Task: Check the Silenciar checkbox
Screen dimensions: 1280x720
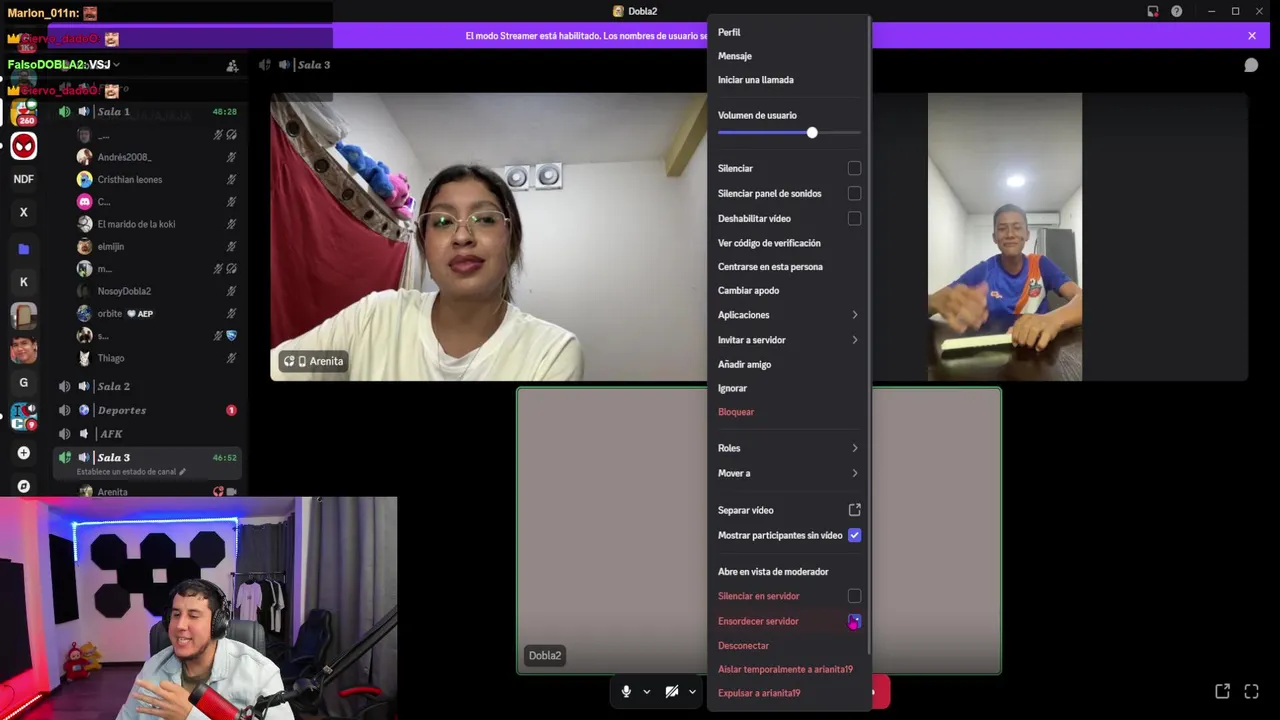Action: tap(854, 168)
